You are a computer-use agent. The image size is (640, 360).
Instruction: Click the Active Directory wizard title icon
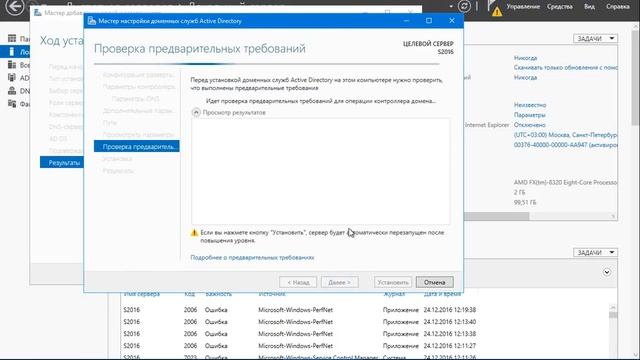pos(92,21)
